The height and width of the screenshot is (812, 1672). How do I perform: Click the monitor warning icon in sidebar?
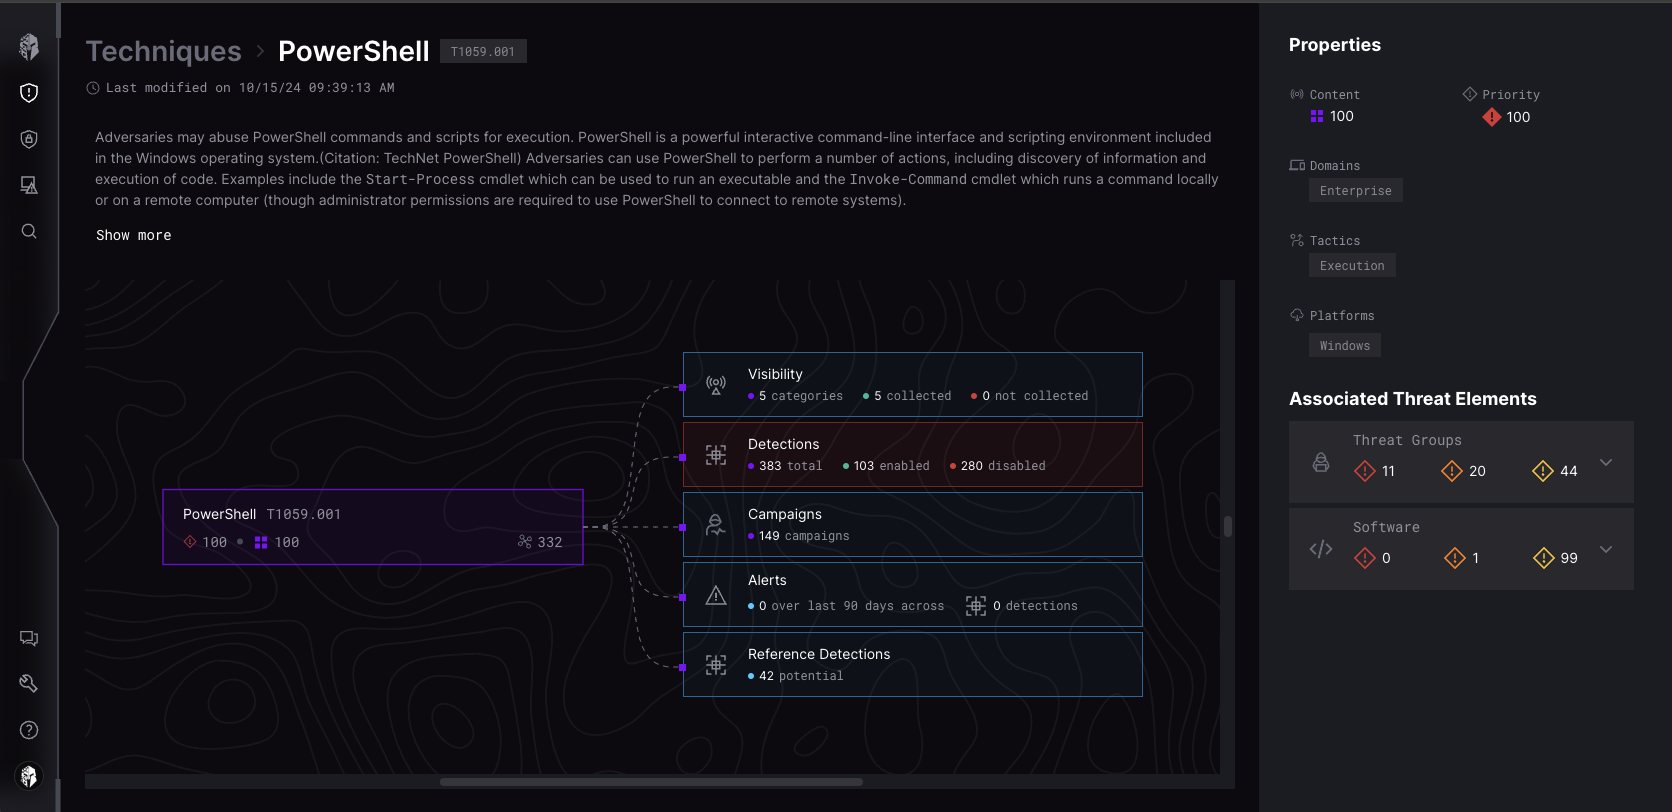tap(29, 185)
